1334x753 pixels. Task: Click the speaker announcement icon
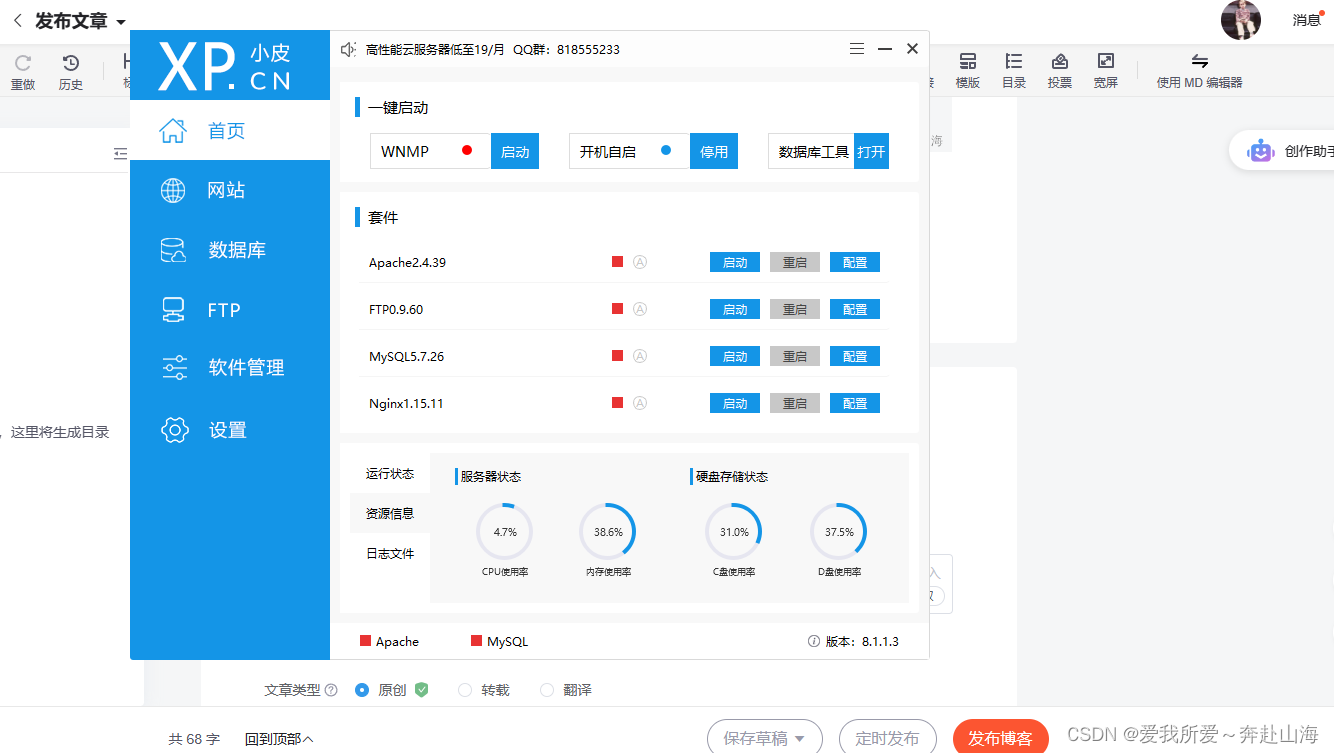(x=348, y=49)
